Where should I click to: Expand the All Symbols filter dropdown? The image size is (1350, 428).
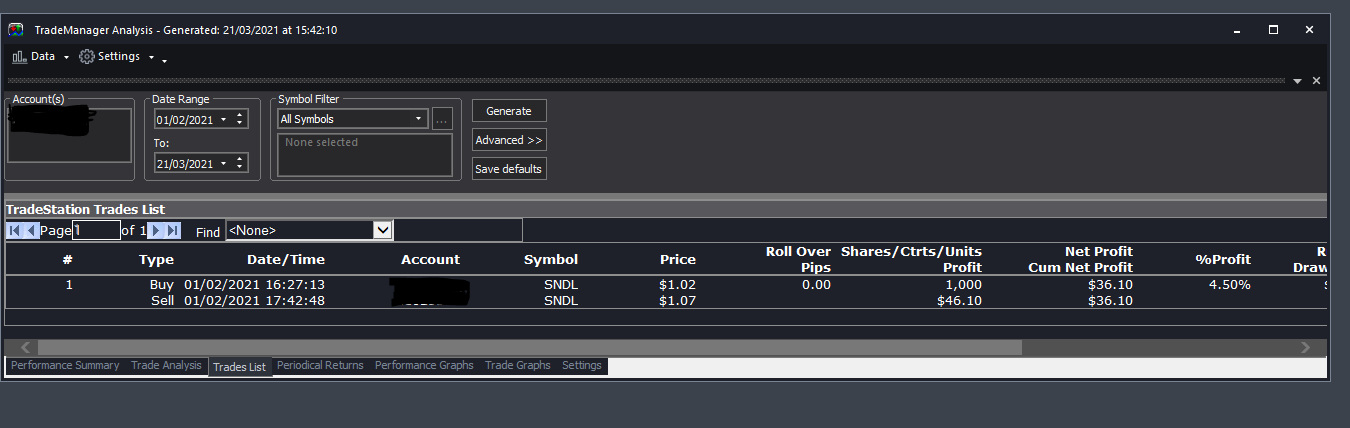click(419, 119)
